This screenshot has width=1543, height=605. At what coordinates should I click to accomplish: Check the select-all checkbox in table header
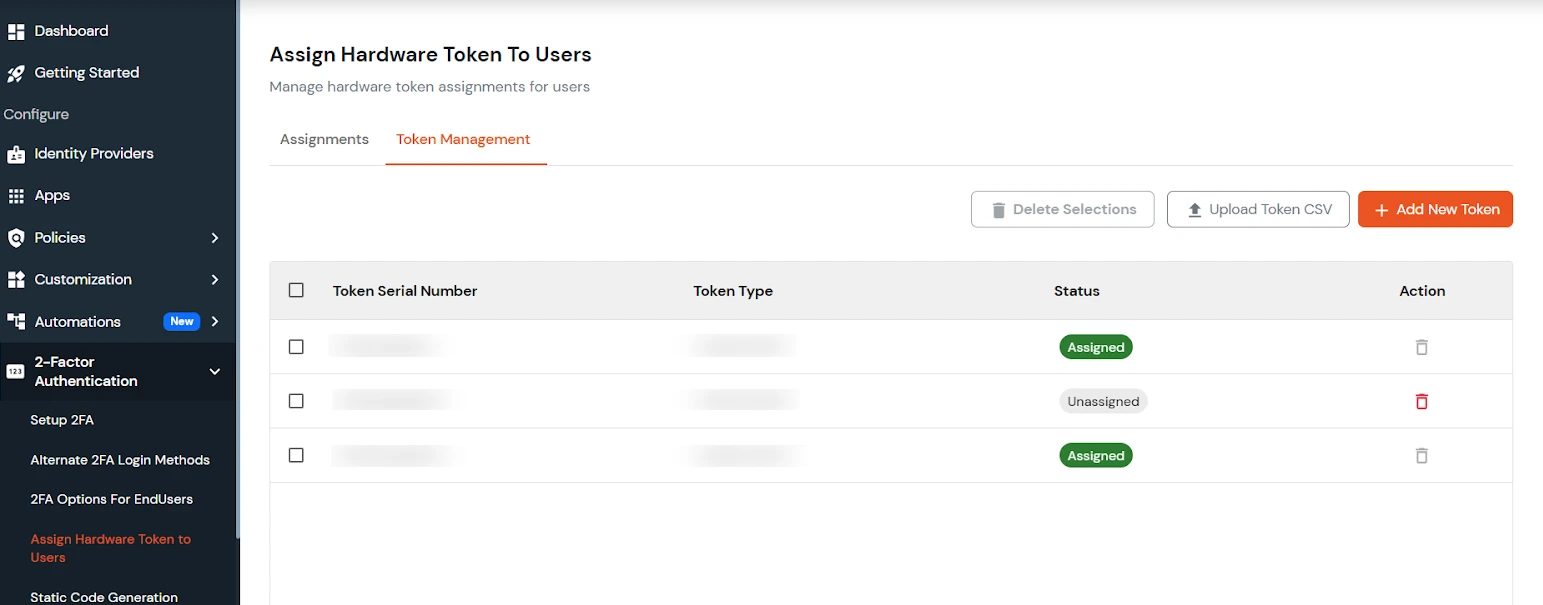click(296, 290)
